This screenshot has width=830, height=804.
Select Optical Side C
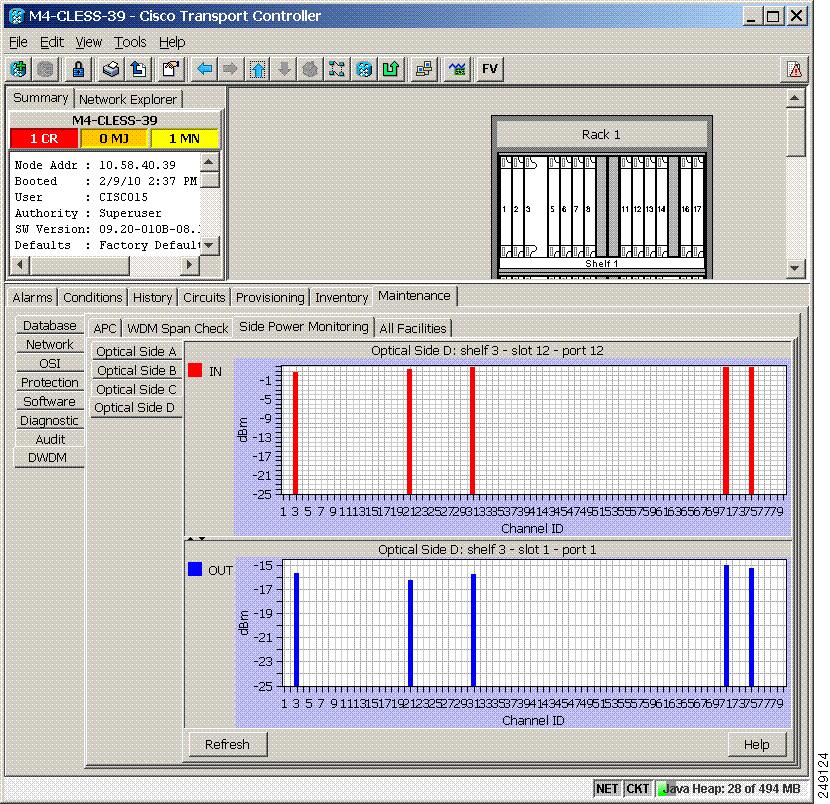tap(136, 390)
